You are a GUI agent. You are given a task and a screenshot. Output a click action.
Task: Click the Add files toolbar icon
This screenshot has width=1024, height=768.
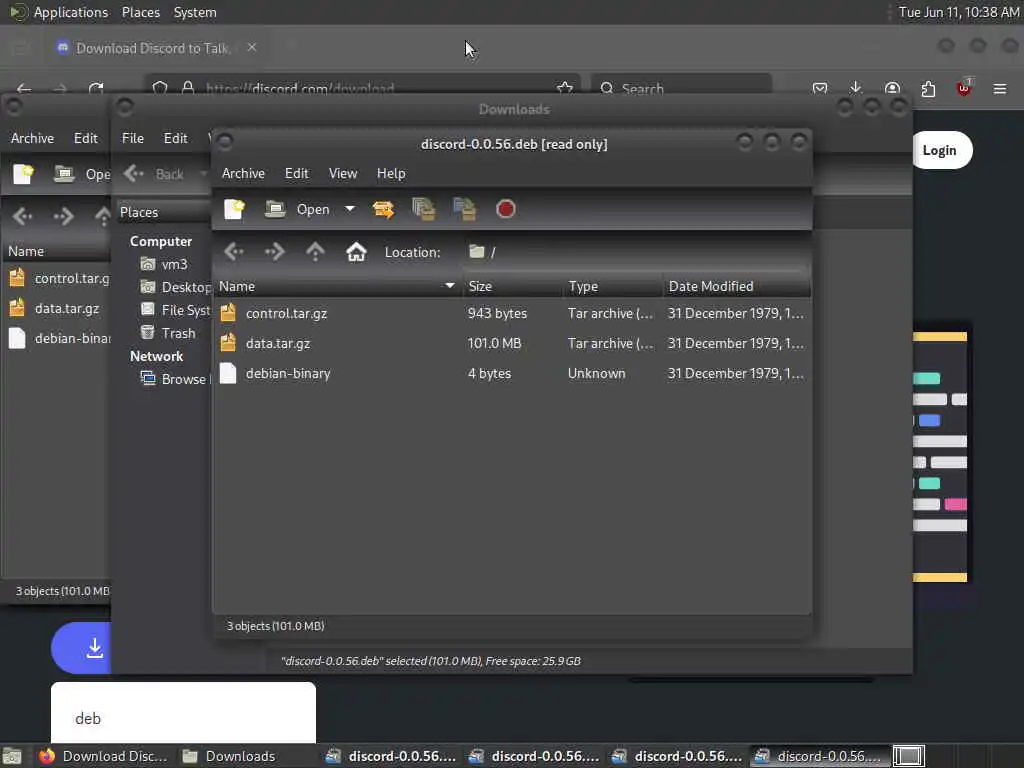(424, 209)
